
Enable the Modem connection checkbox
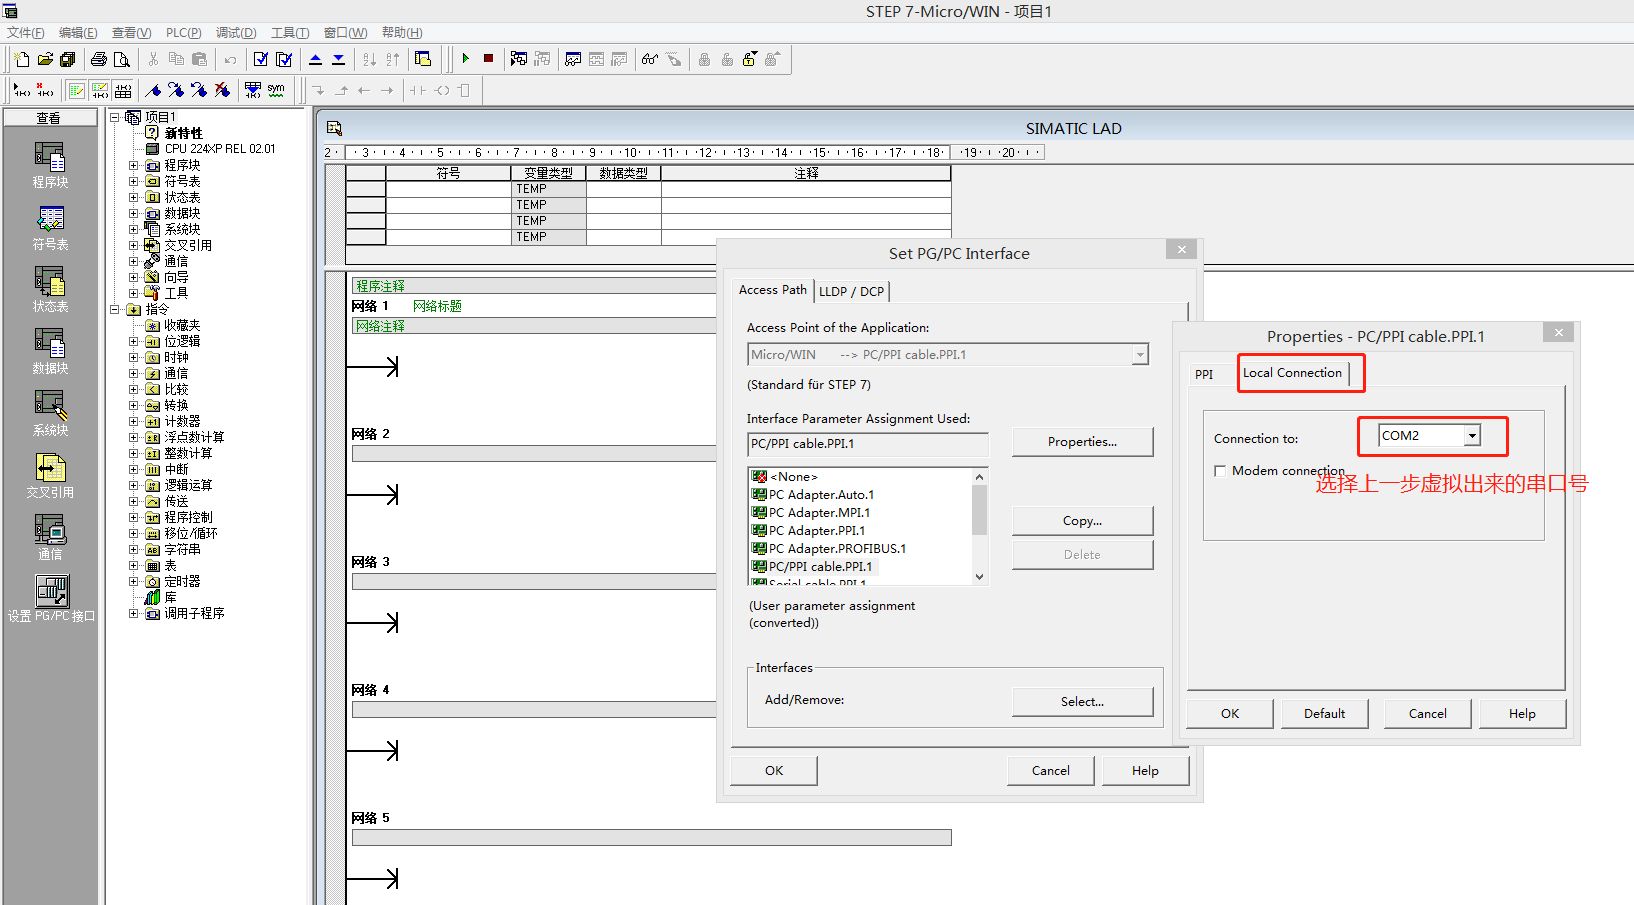1220,471
